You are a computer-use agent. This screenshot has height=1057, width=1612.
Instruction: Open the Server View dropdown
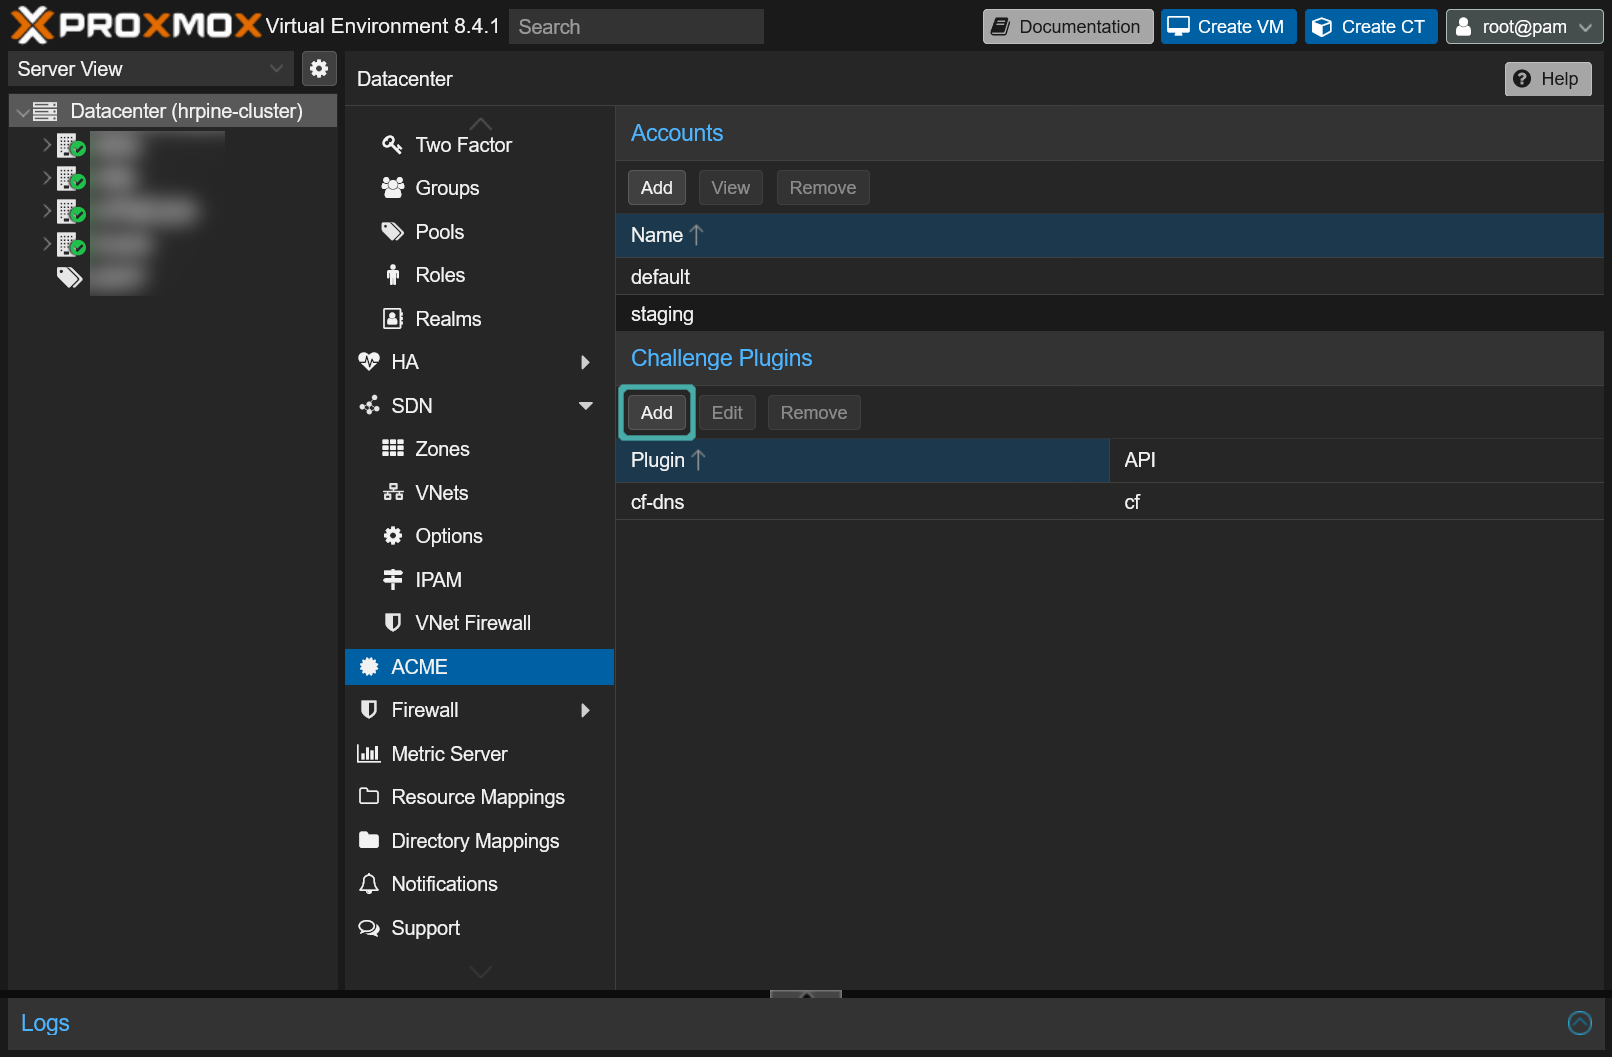(151, 69)
